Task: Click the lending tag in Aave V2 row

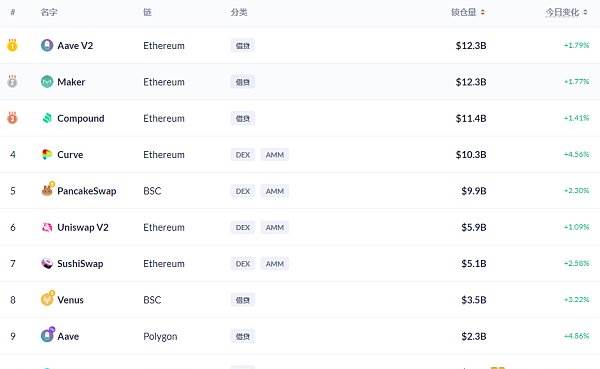Action: pos(243,46)
